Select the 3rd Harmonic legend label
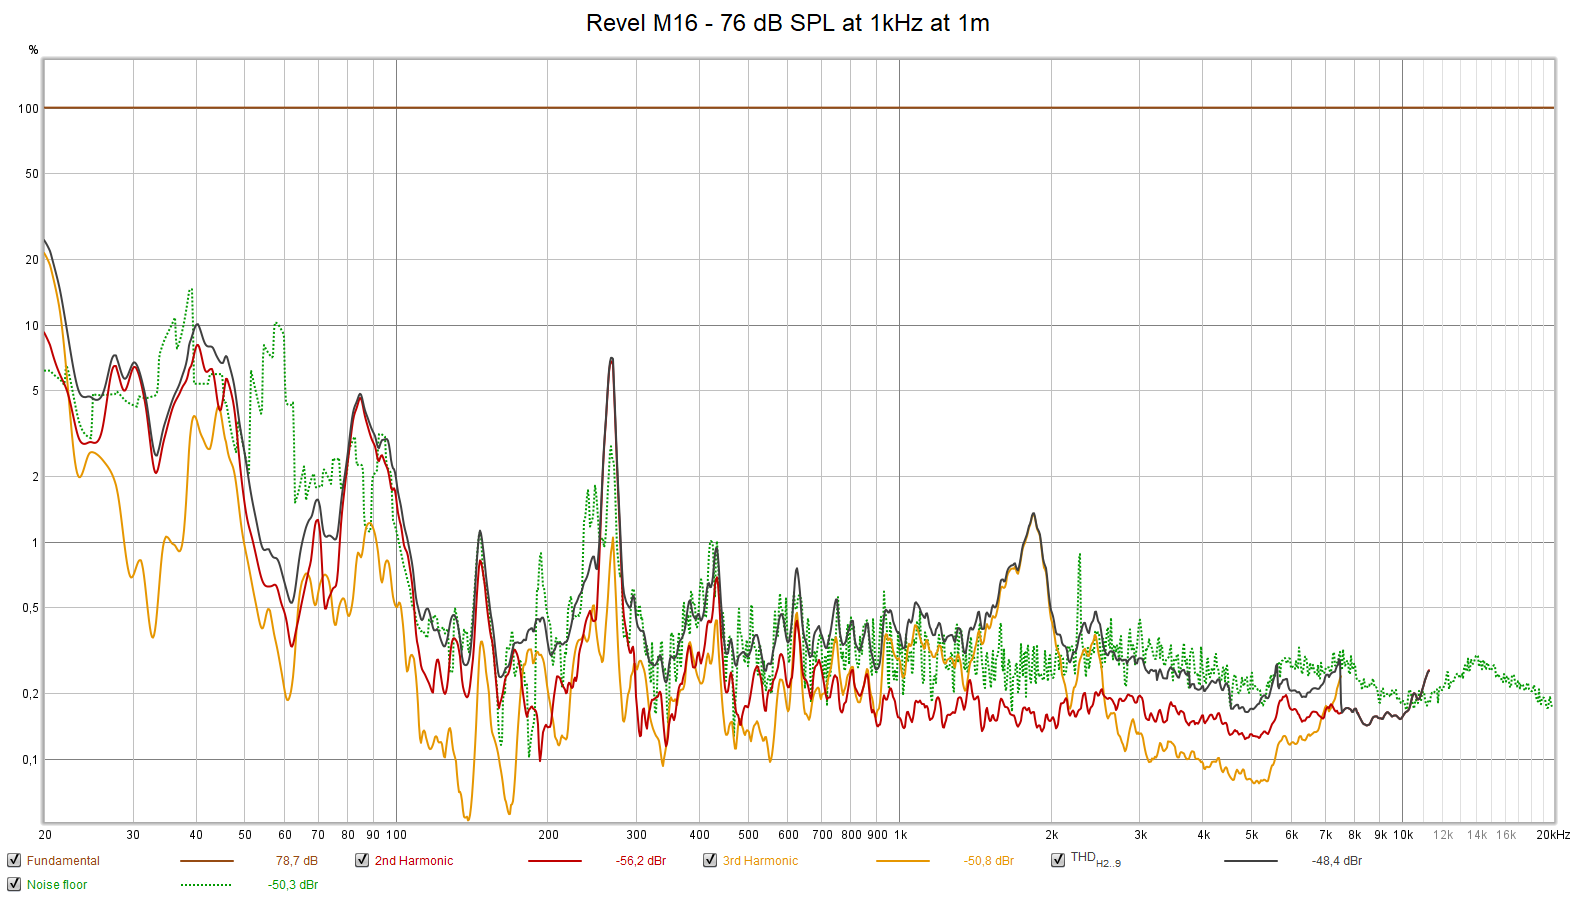This screenshot has width=1576, height=899. (760, 861)
